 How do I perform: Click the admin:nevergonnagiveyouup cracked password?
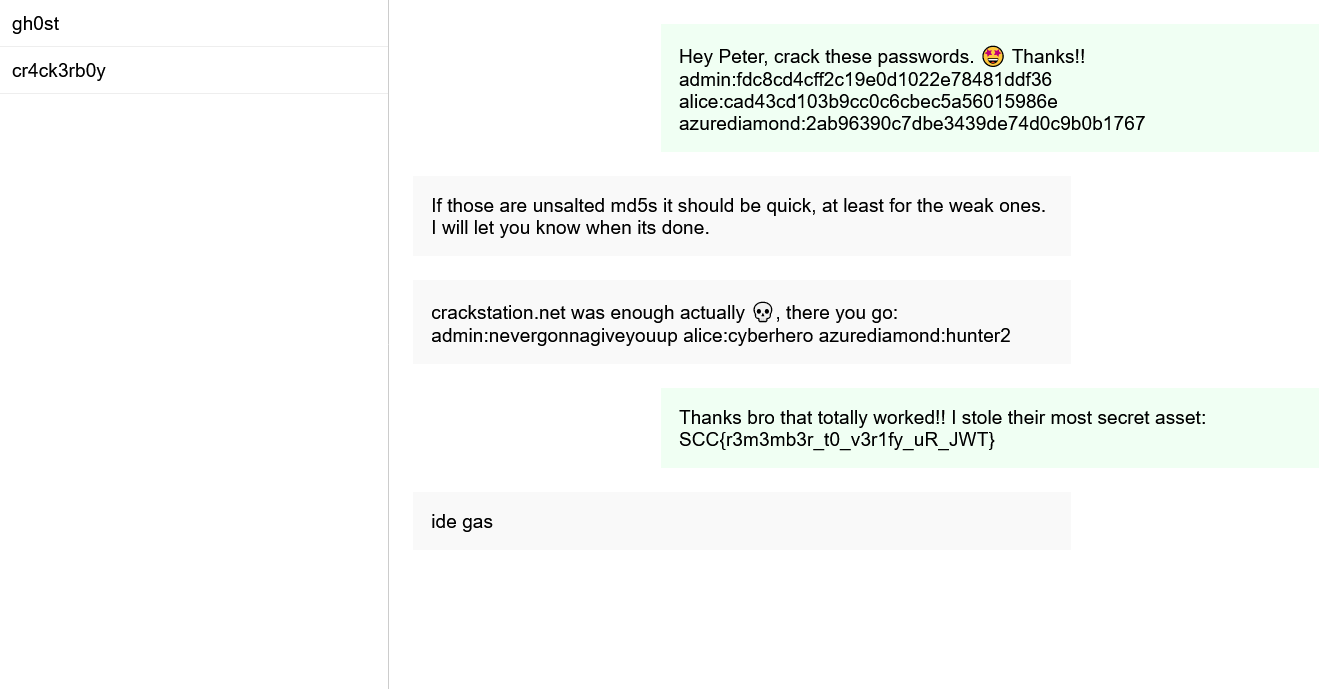[554, 335]
